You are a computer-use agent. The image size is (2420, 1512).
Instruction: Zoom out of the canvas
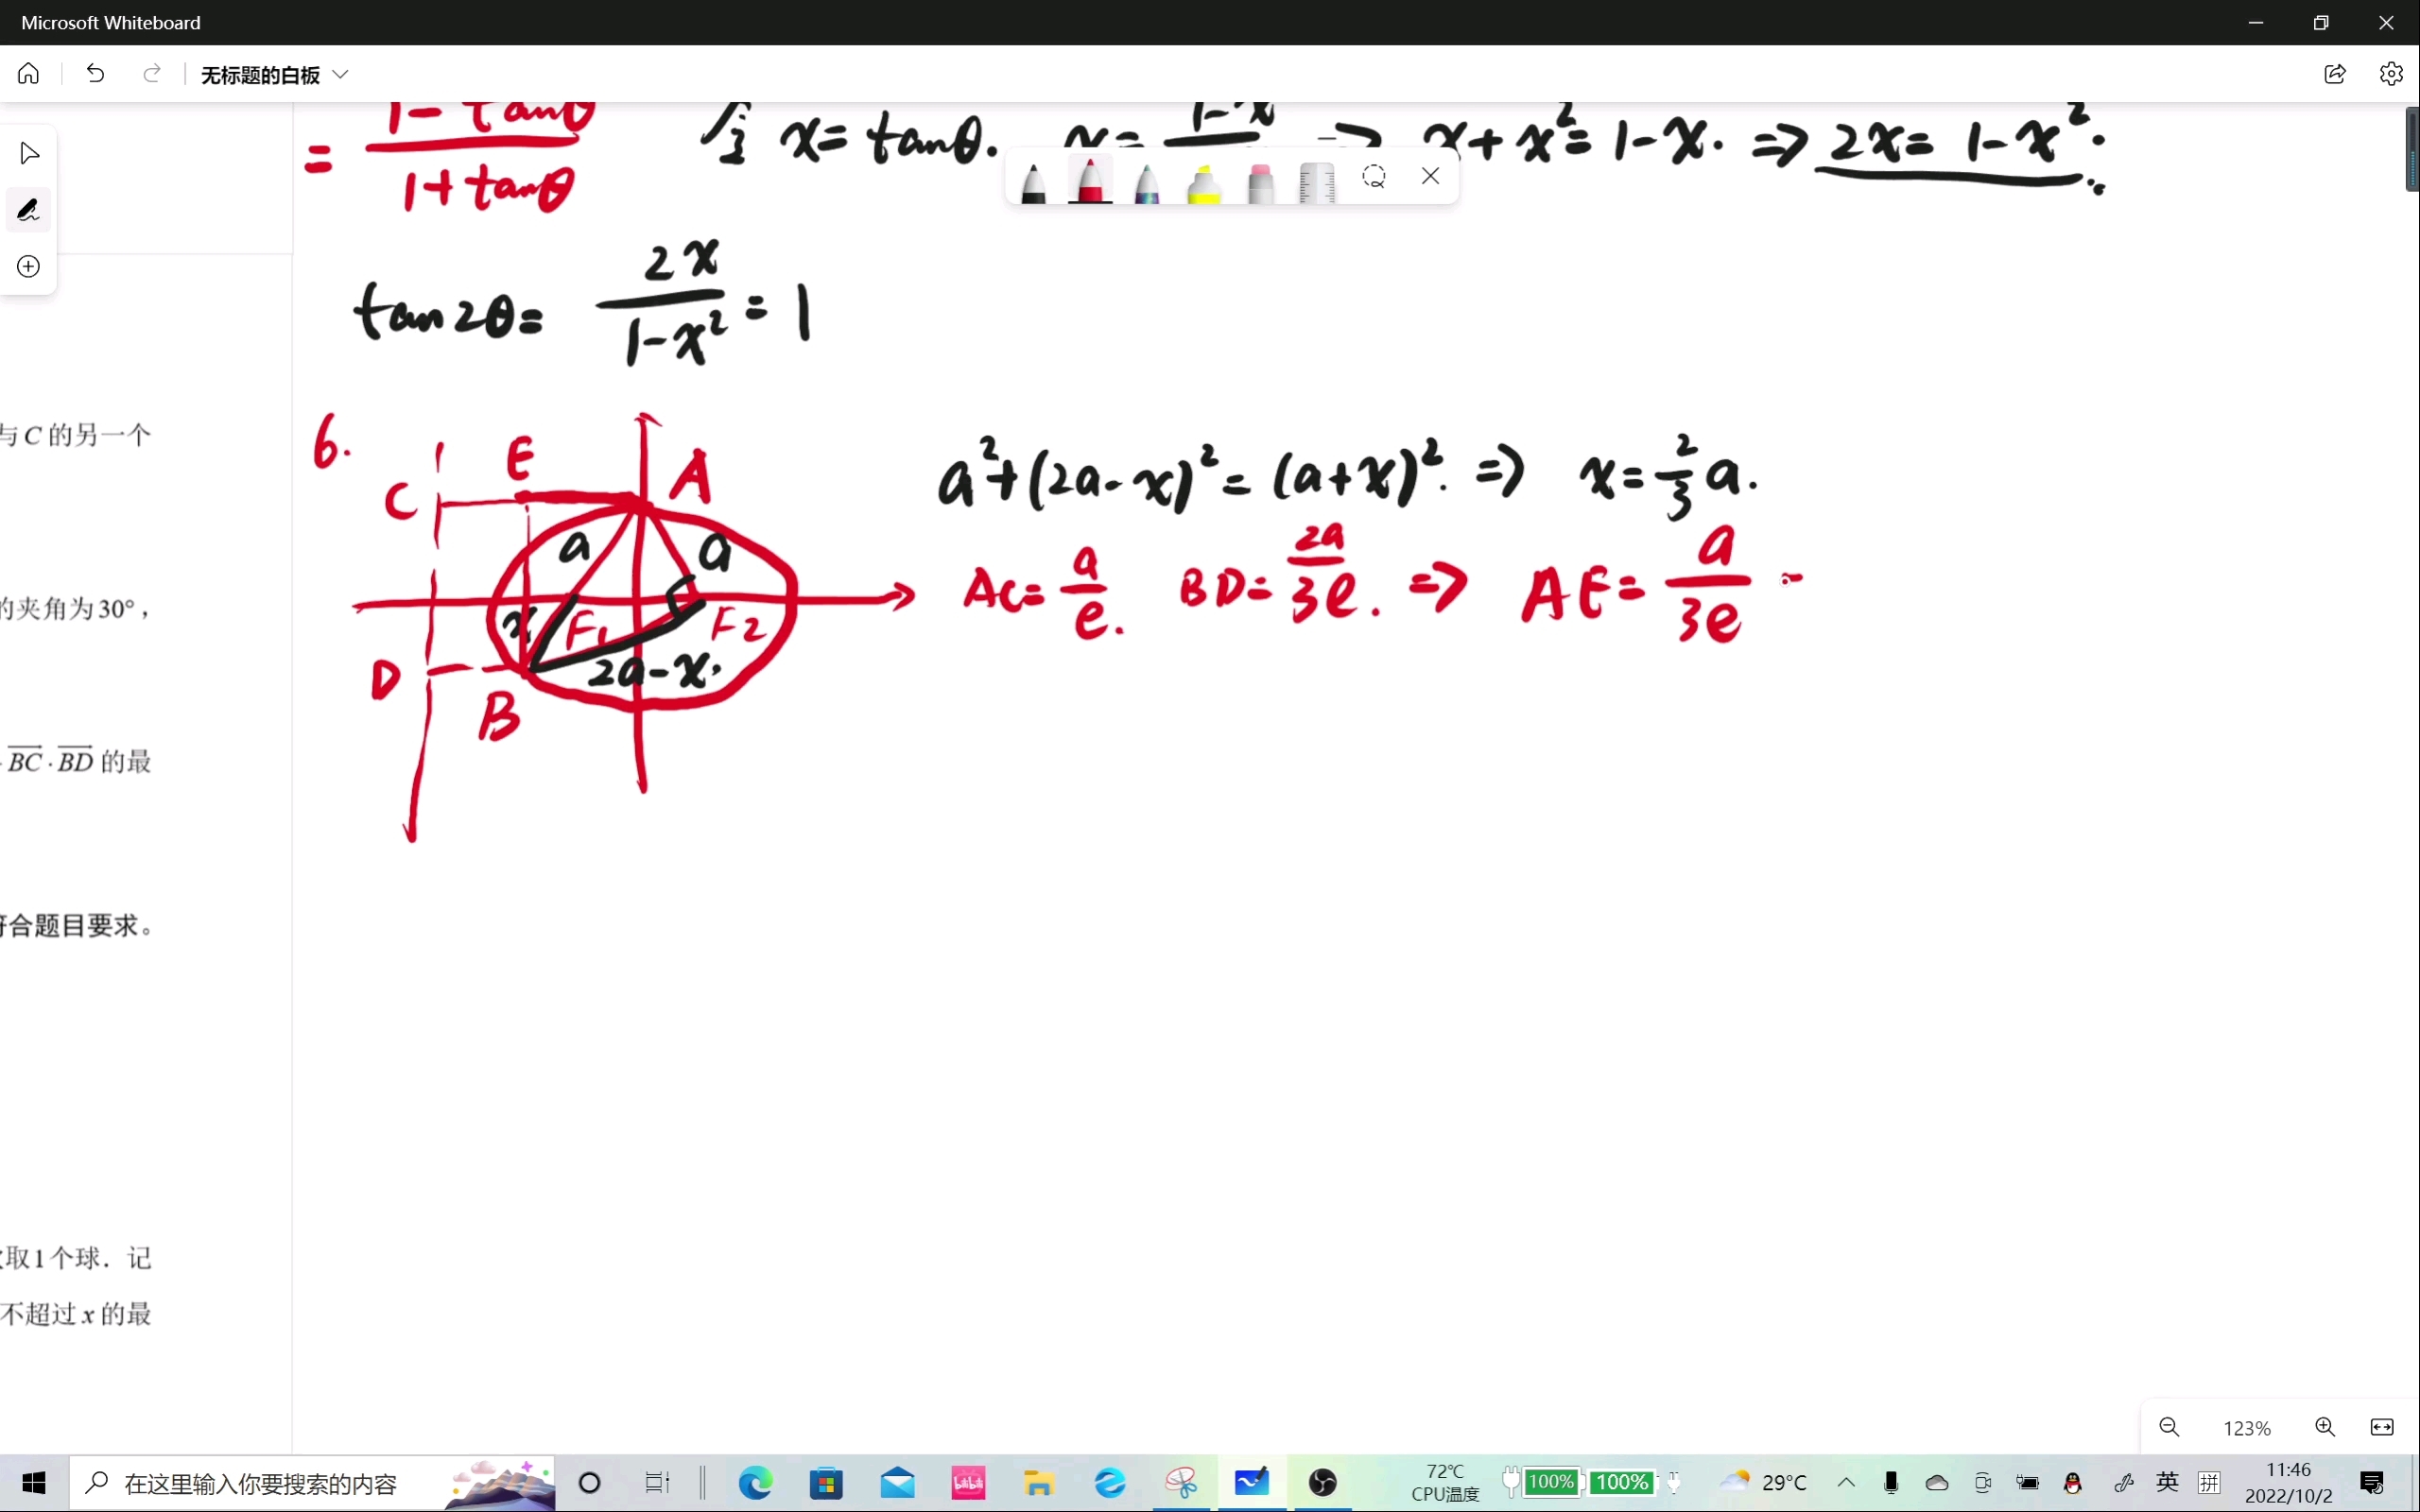(2169, 1427)
